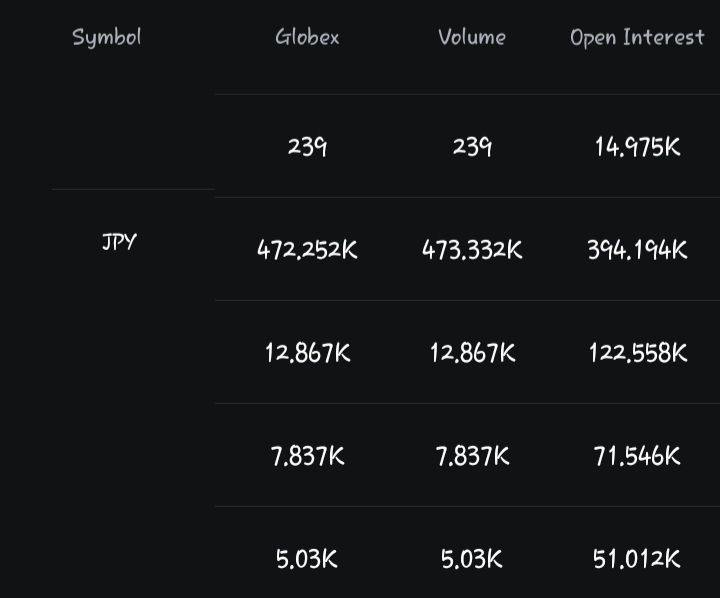This screenshot has width=720, height=598.
Task: Click Volume value 5.03K
Action: click(x=472, y=559)
